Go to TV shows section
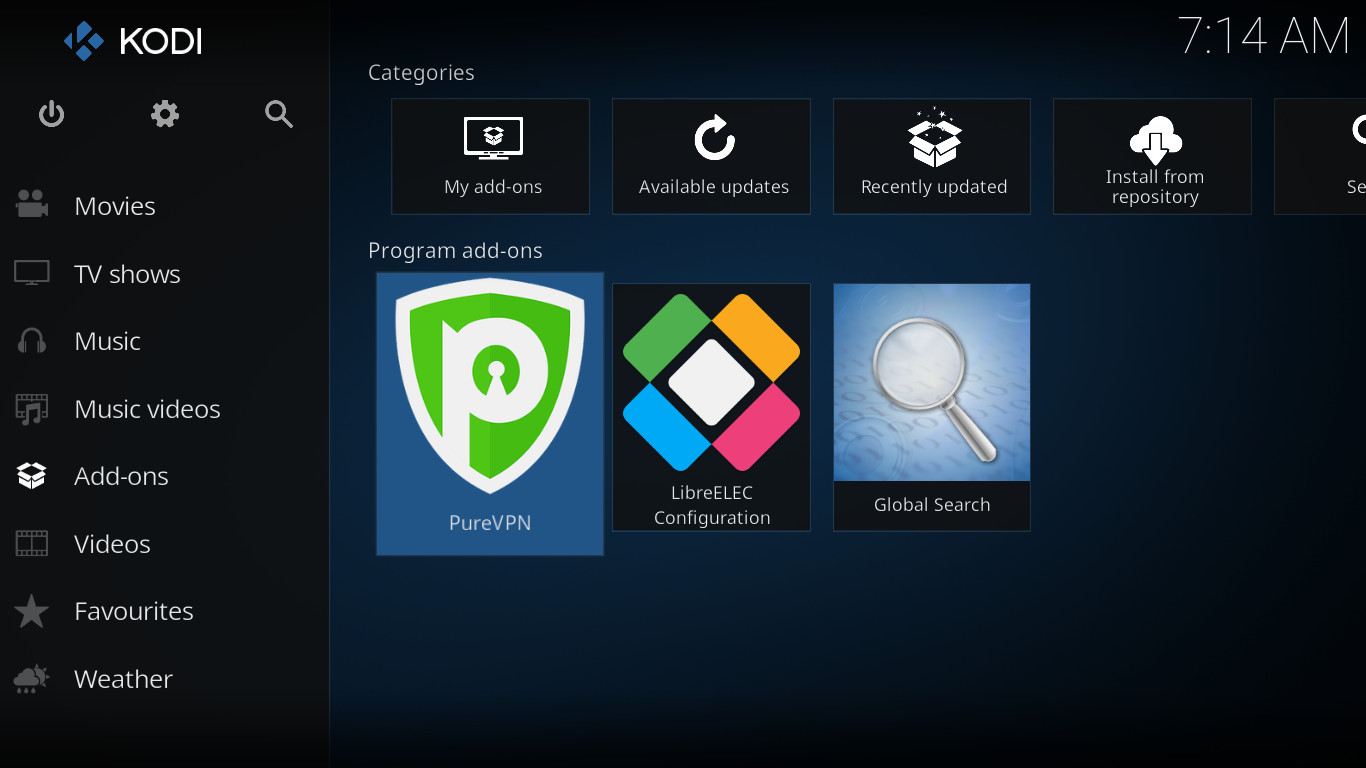 tap(164, 274)
